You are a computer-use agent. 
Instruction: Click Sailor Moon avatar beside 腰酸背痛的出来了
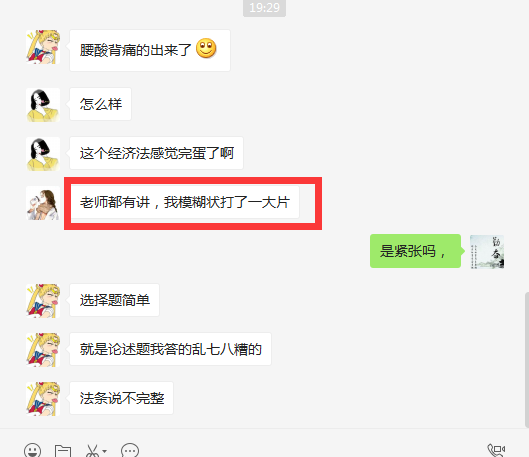(x=43, y=47)
